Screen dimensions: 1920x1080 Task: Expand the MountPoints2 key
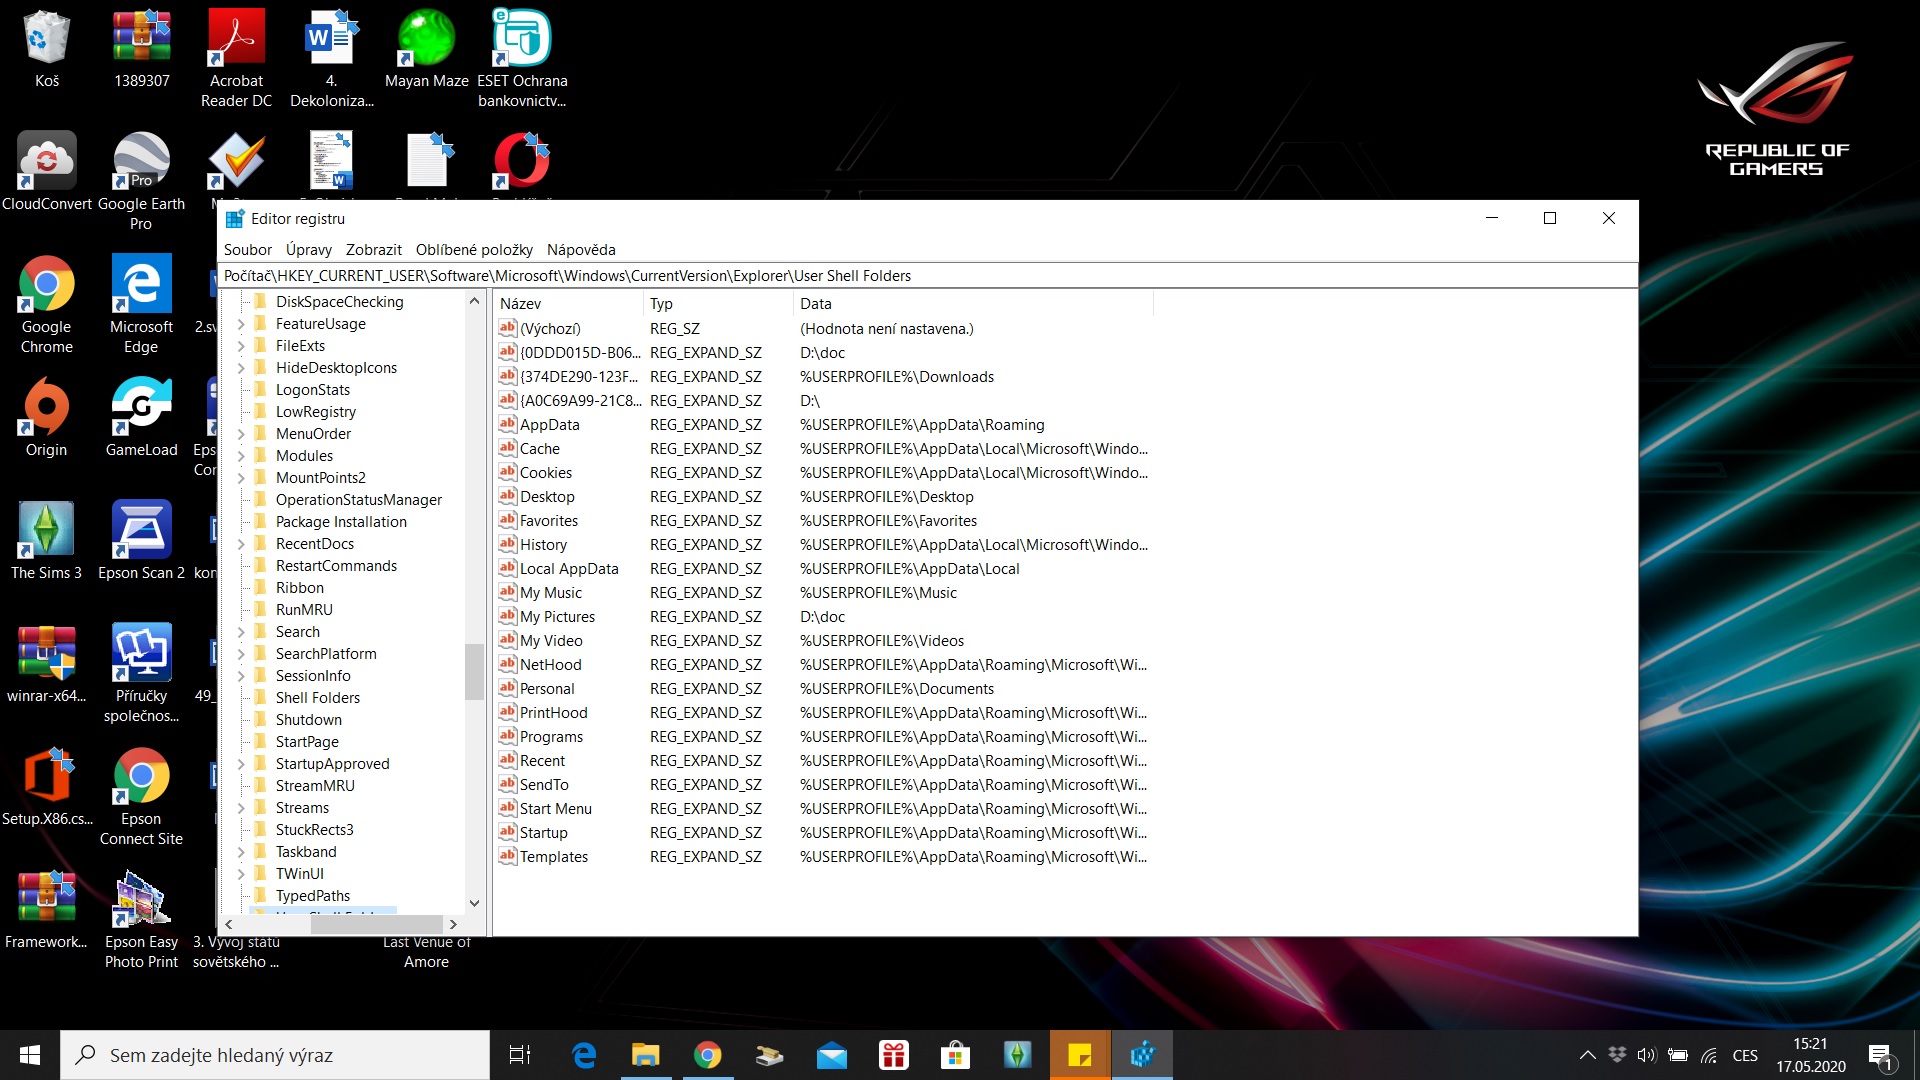(x=241, y=478)
